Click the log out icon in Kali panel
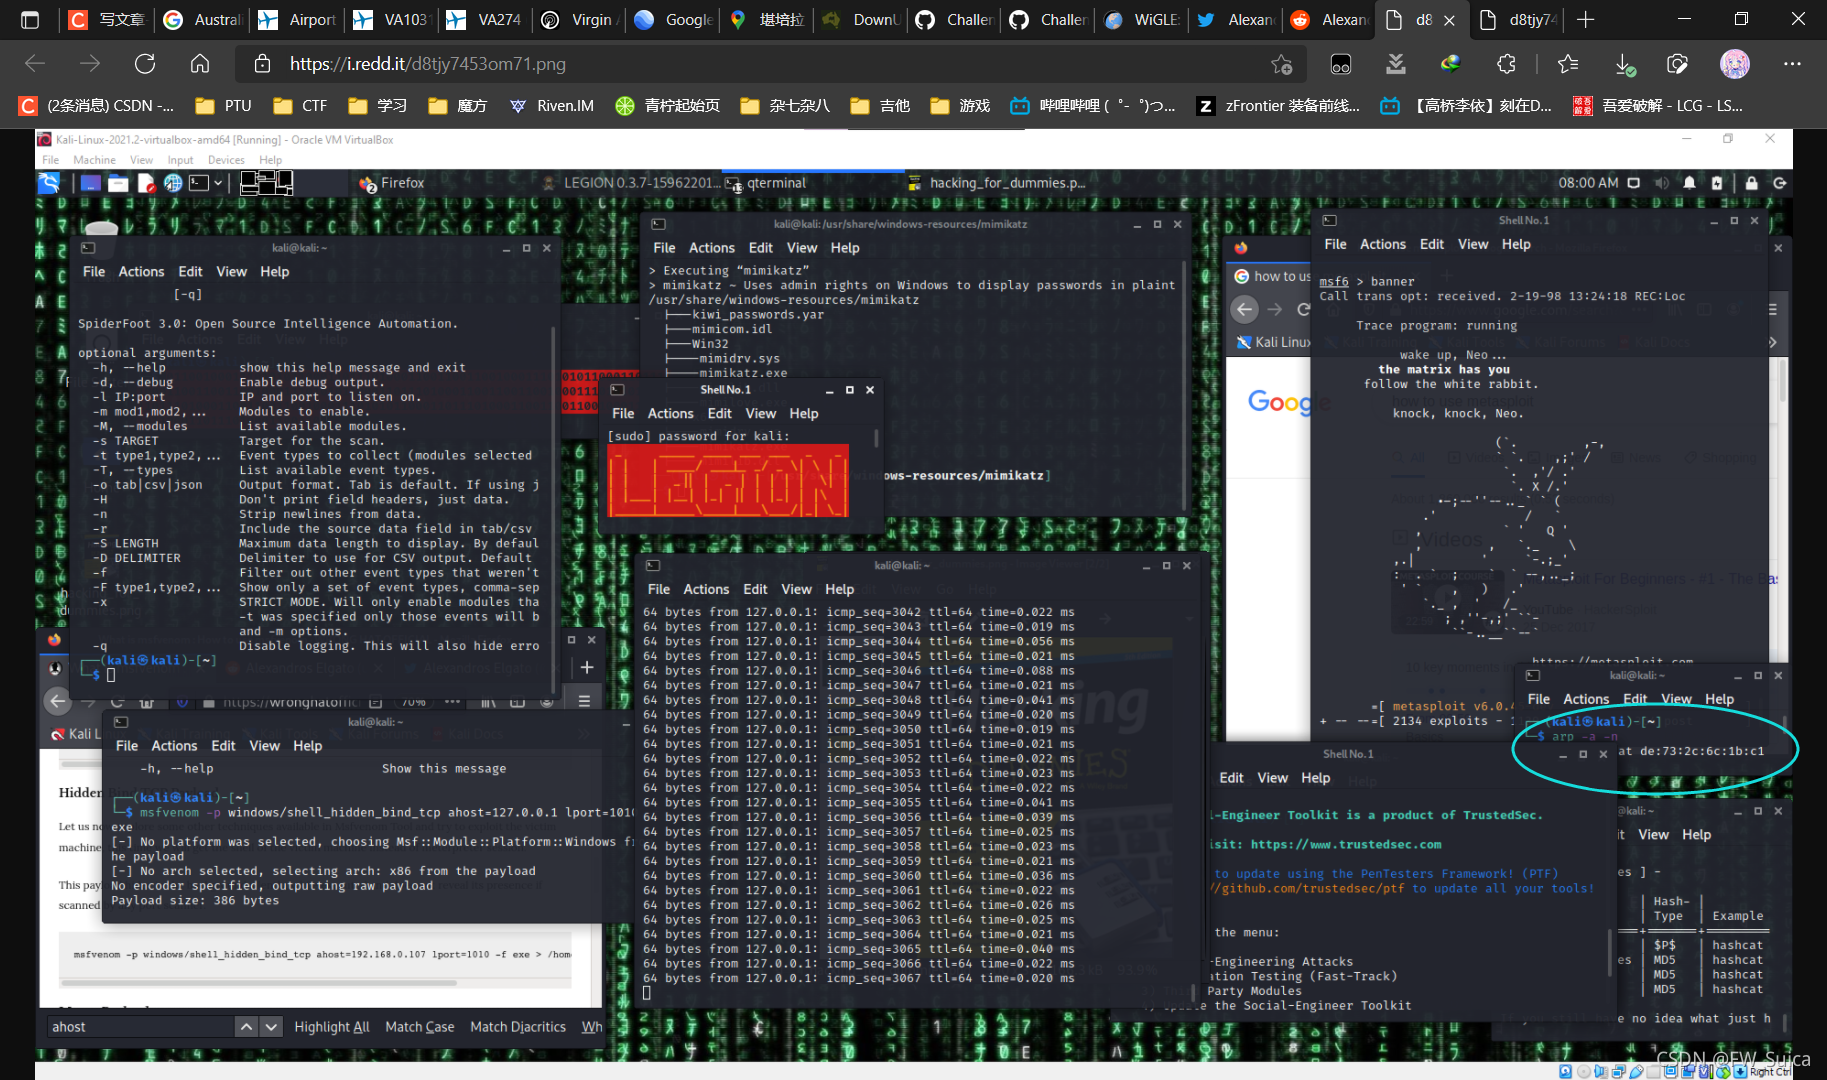The width and height of the screenshot is (1827, 1080). (x=1780, y=183)
